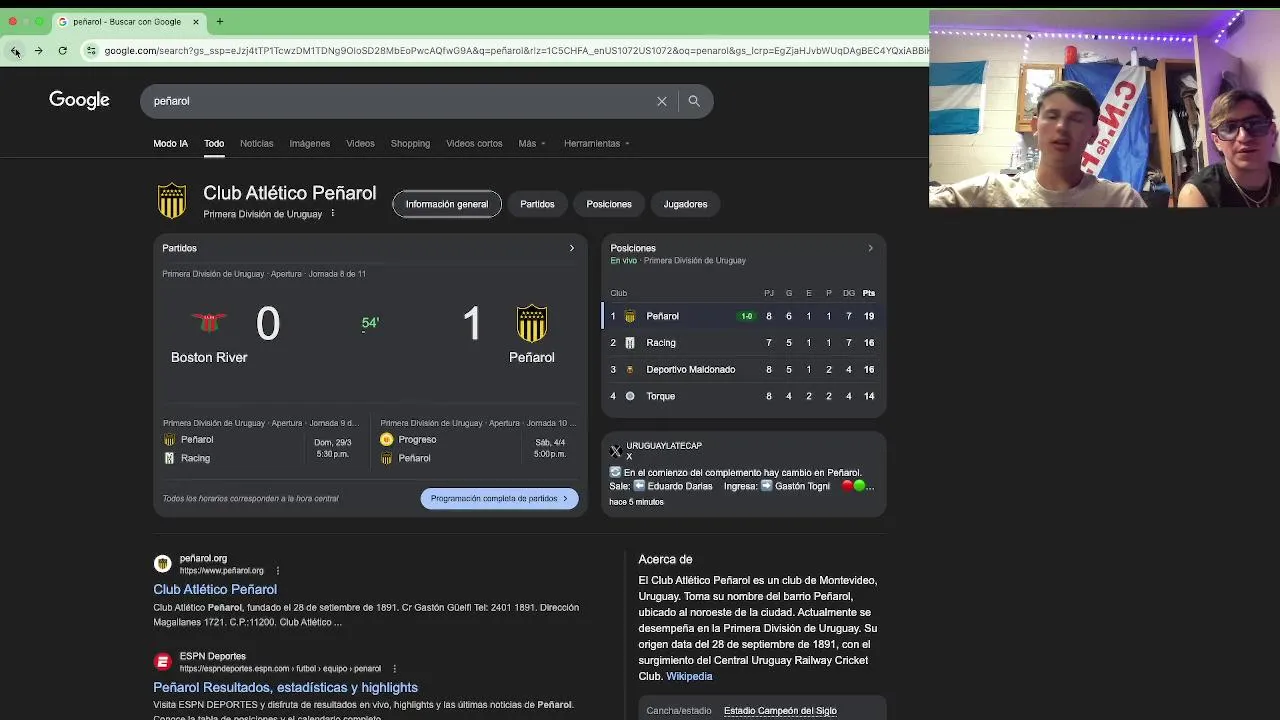Click the Torque crest in standings
This screenshot has width=1280, height=720.
pyautogui.click(x=630, y=396)
